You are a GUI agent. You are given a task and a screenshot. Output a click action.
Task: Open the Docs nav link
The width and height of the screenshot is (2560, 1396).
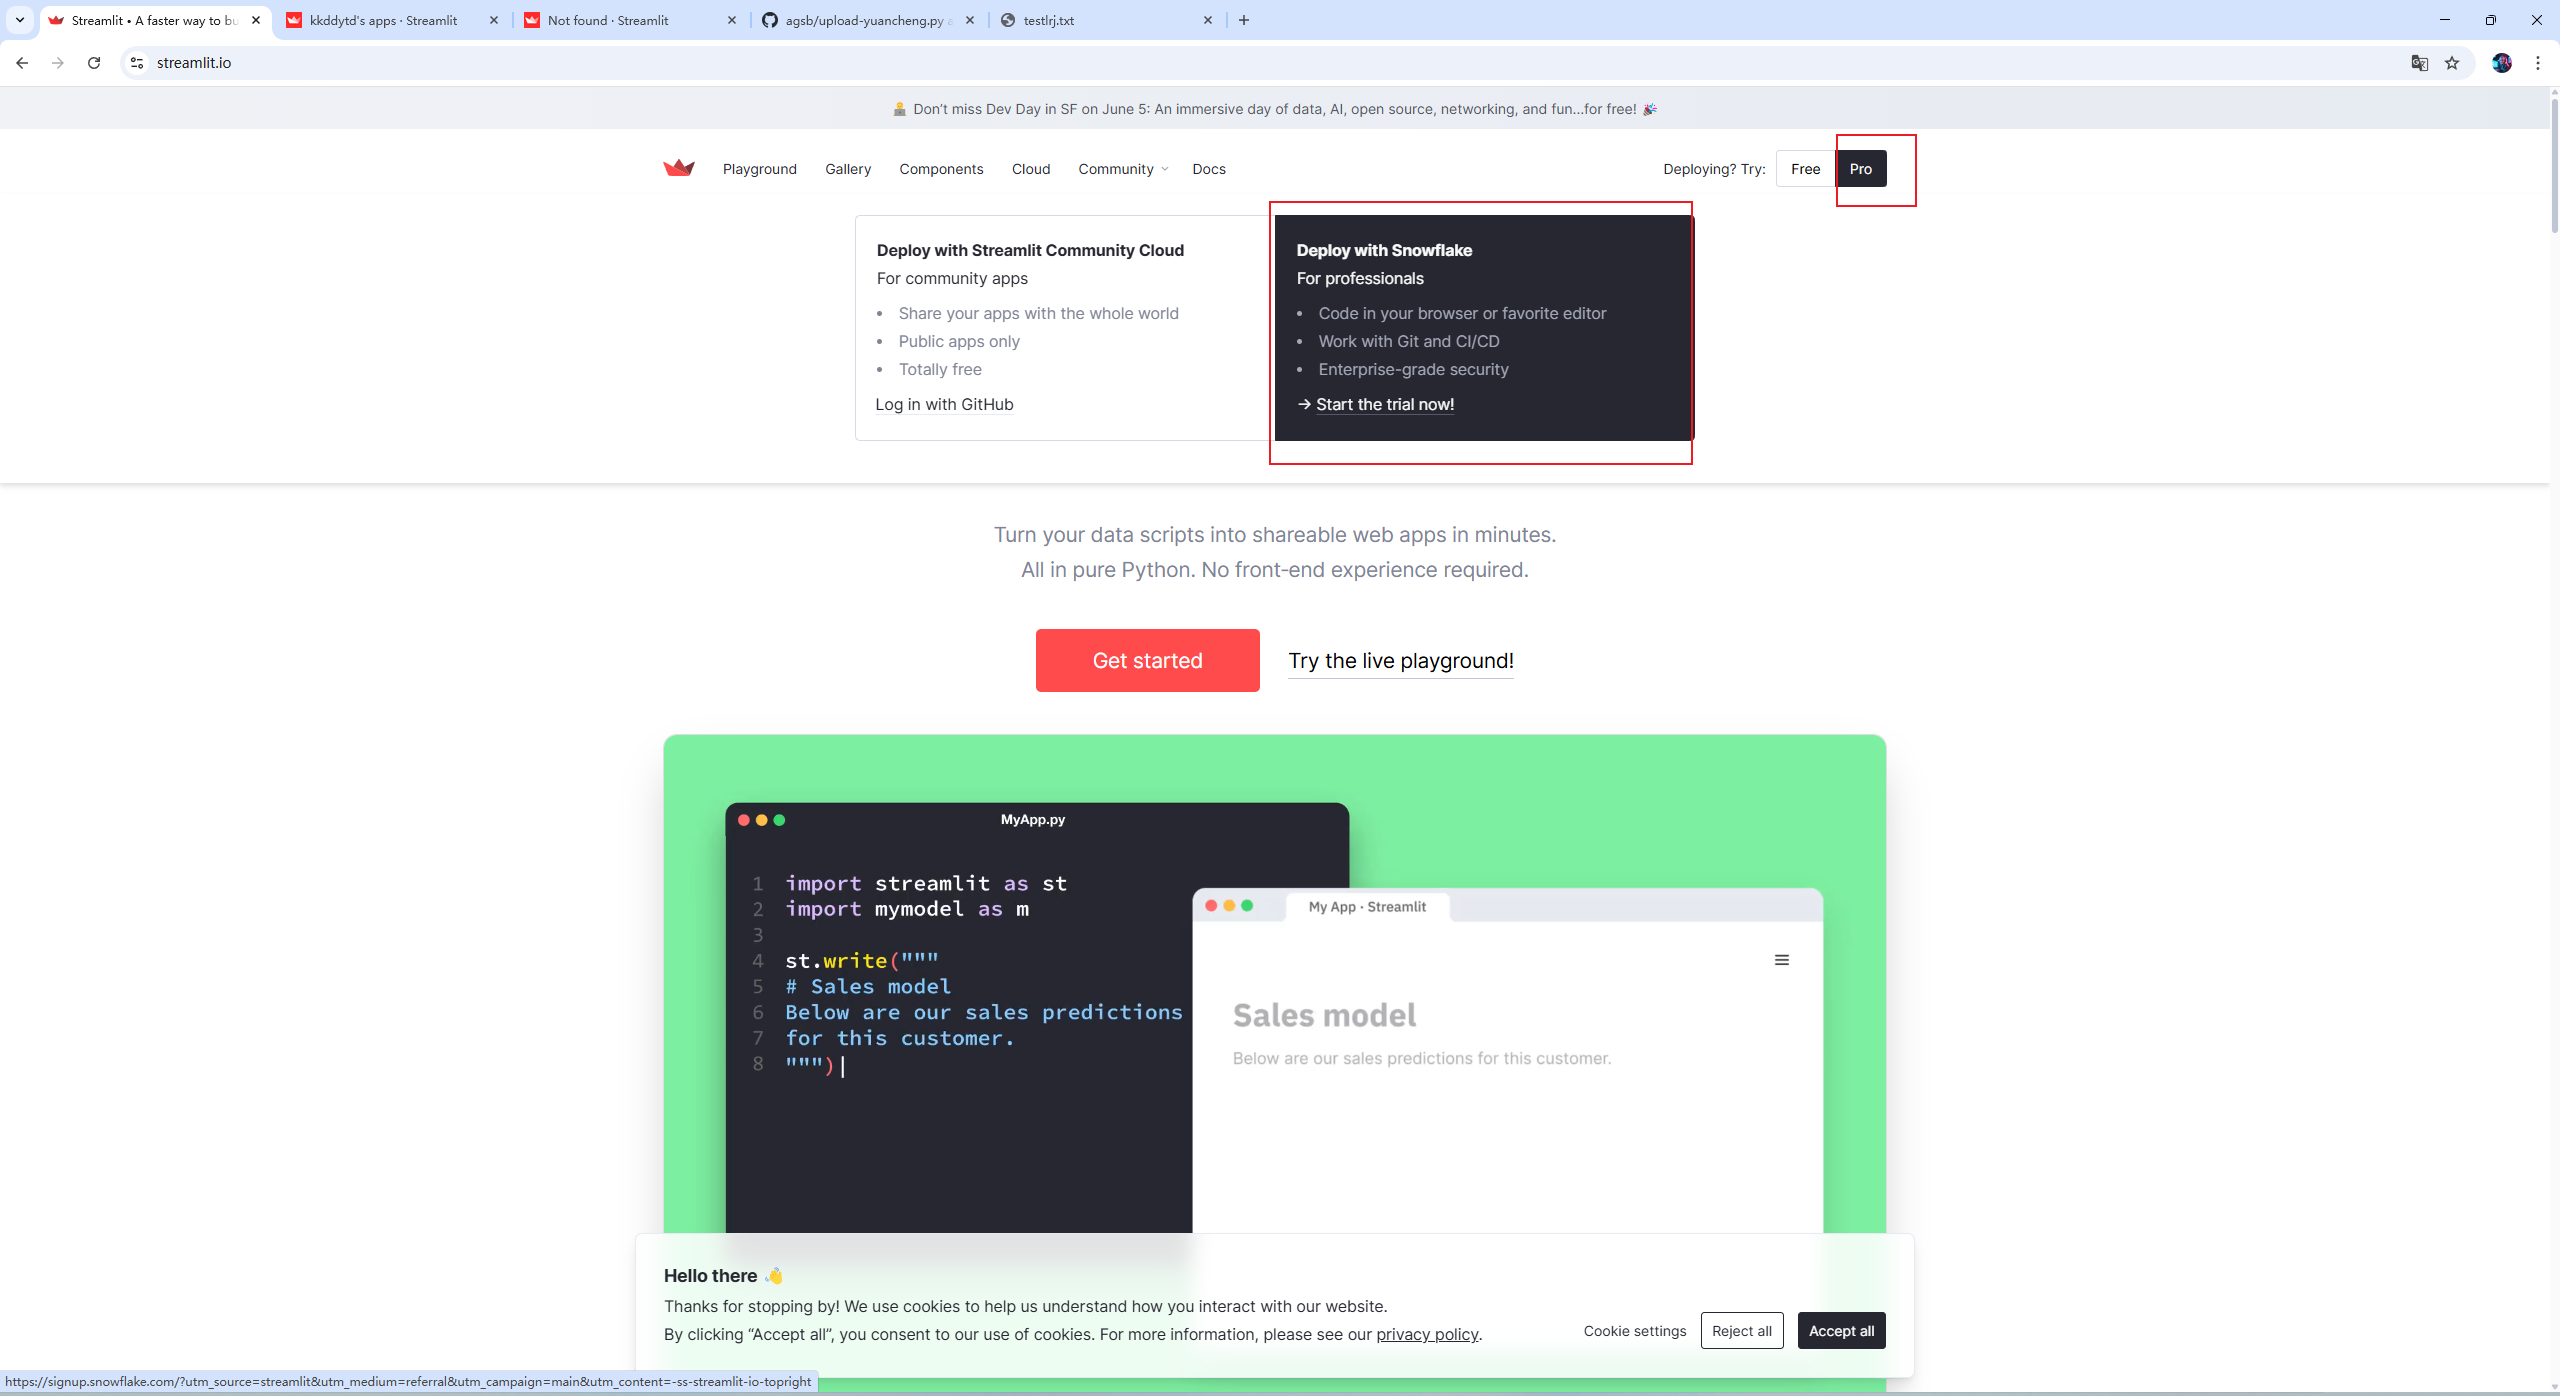pos(1209,169)
